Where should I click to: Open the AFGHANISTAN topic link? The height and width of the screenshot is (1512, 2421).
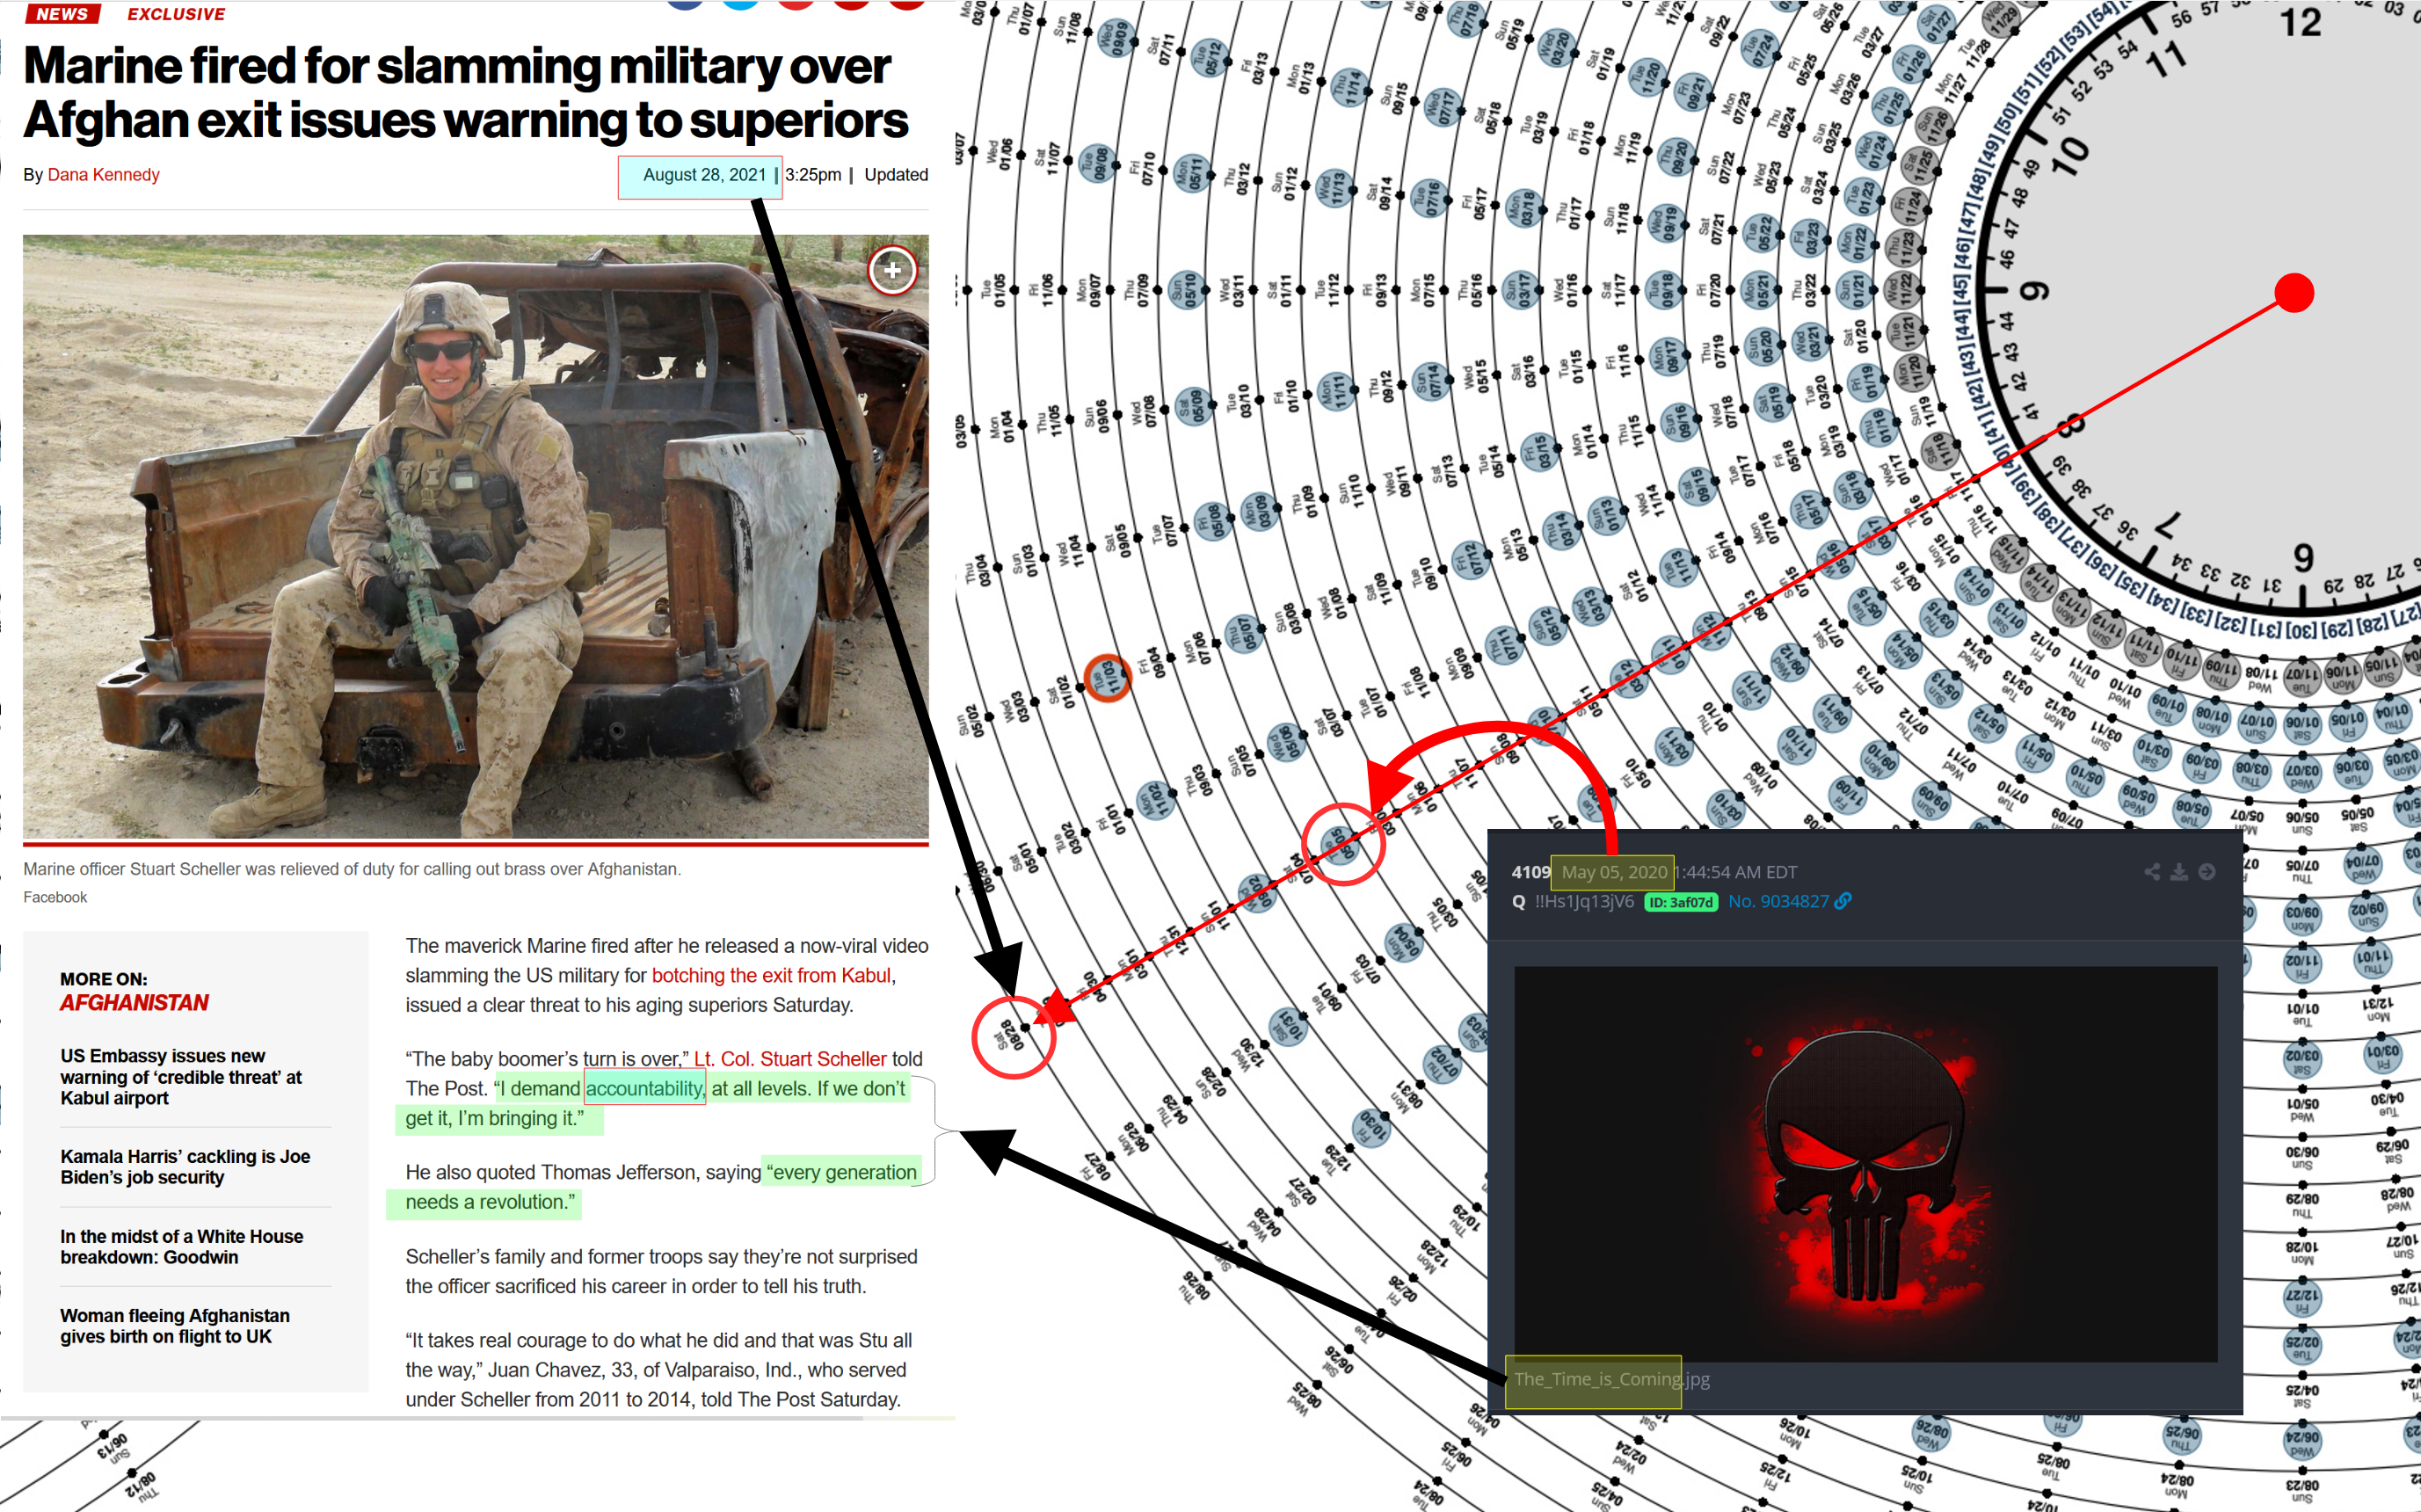point(134,1003)
